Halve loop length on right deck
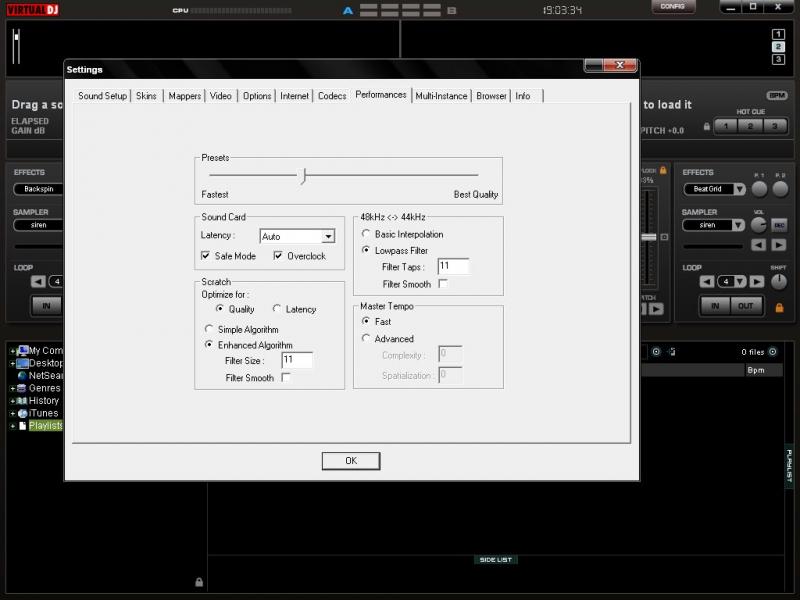This screenshot has height=600, width=800. coord(707,282)
